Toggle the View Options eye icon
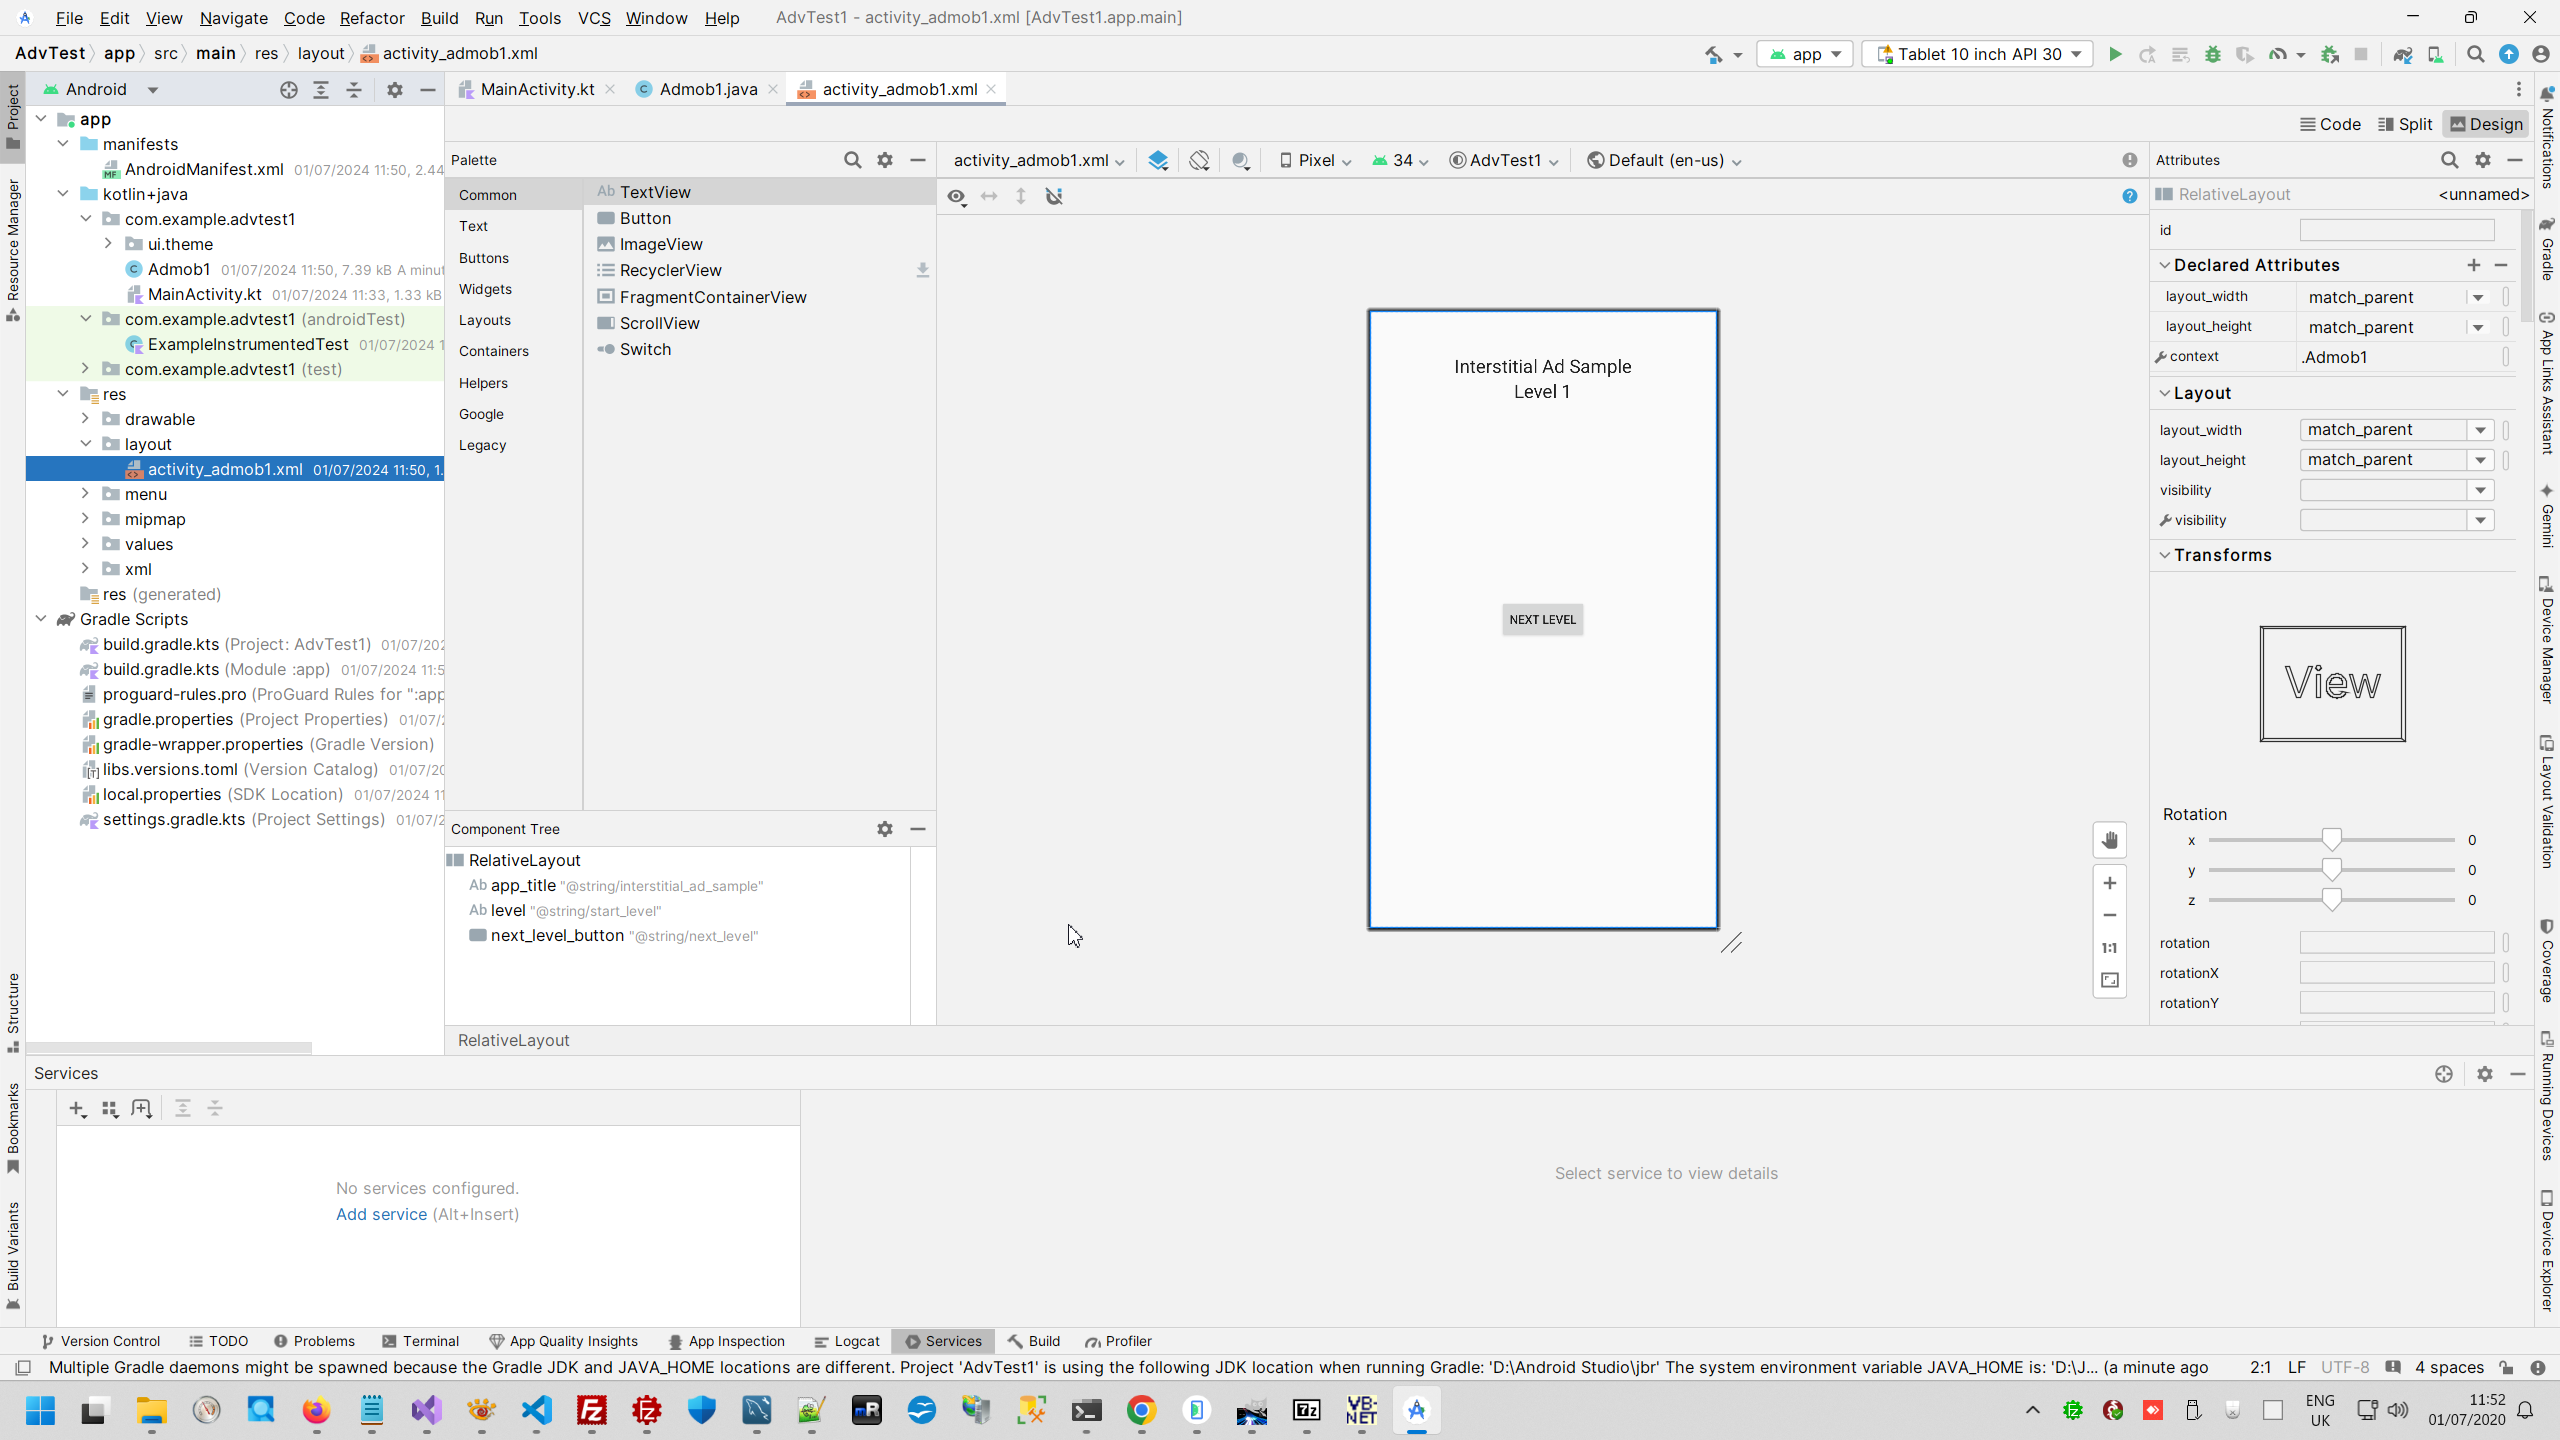Image resolution: width=2560 pixels, height=1440 pixels. click(957, 196)
